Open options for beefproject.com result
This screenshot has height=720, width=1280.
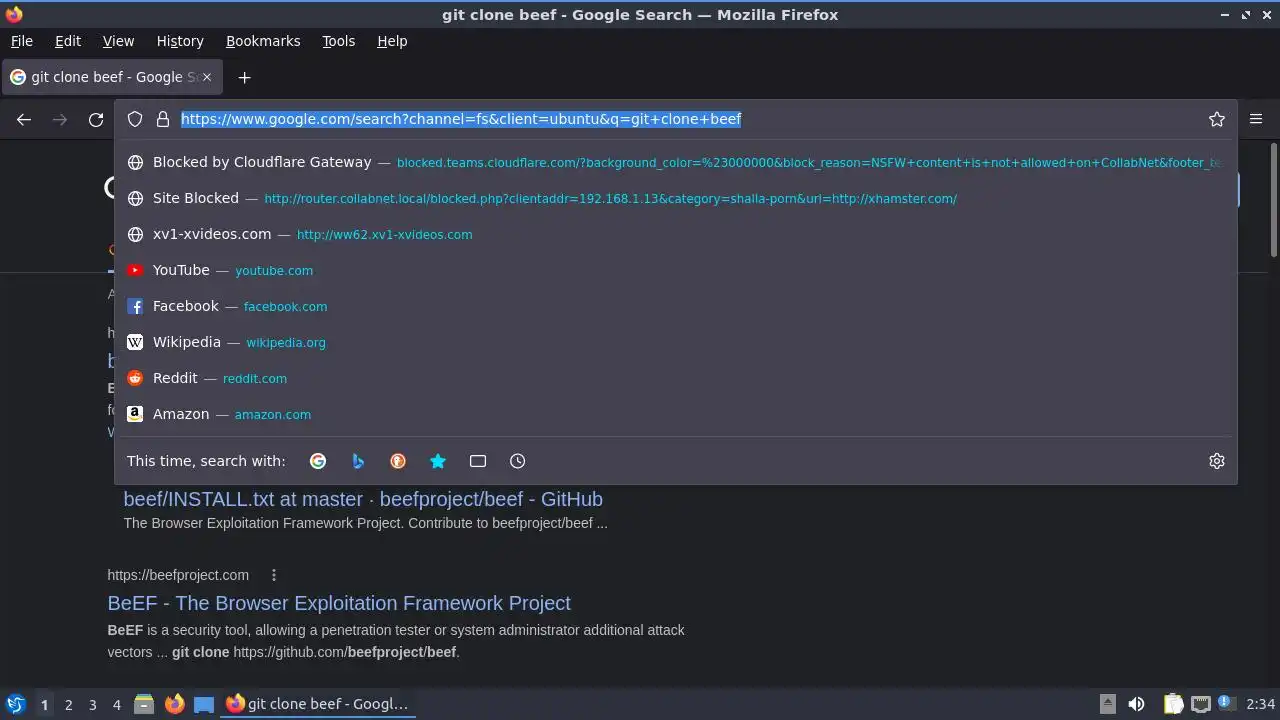(273, 575)
